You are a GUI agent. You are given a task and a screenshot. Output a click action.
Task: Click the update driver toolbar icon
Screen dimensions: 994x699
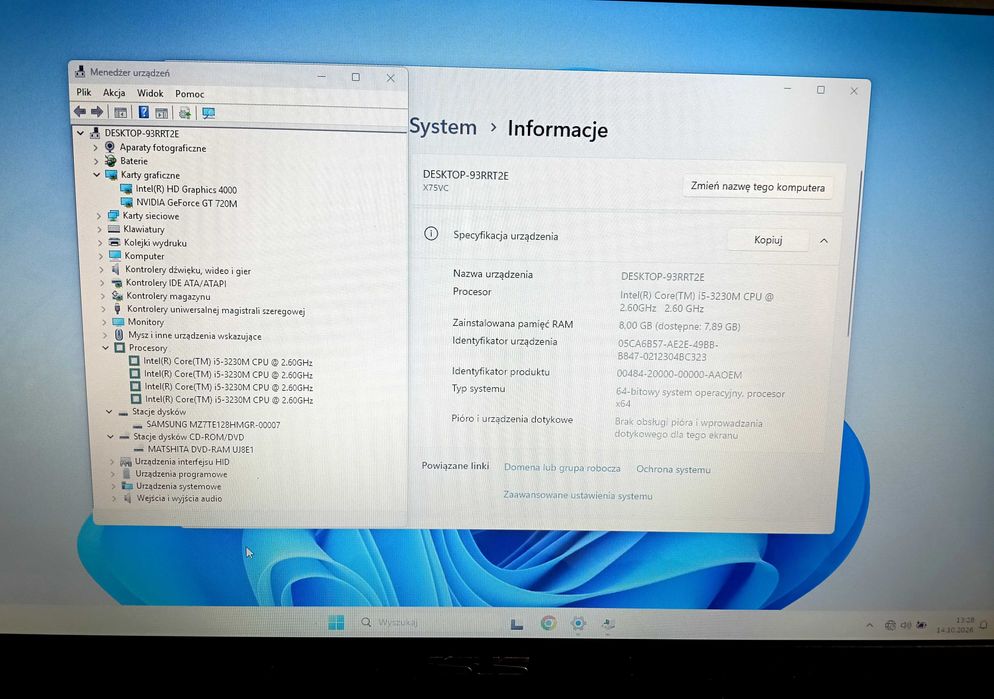[x=184, y=113]
